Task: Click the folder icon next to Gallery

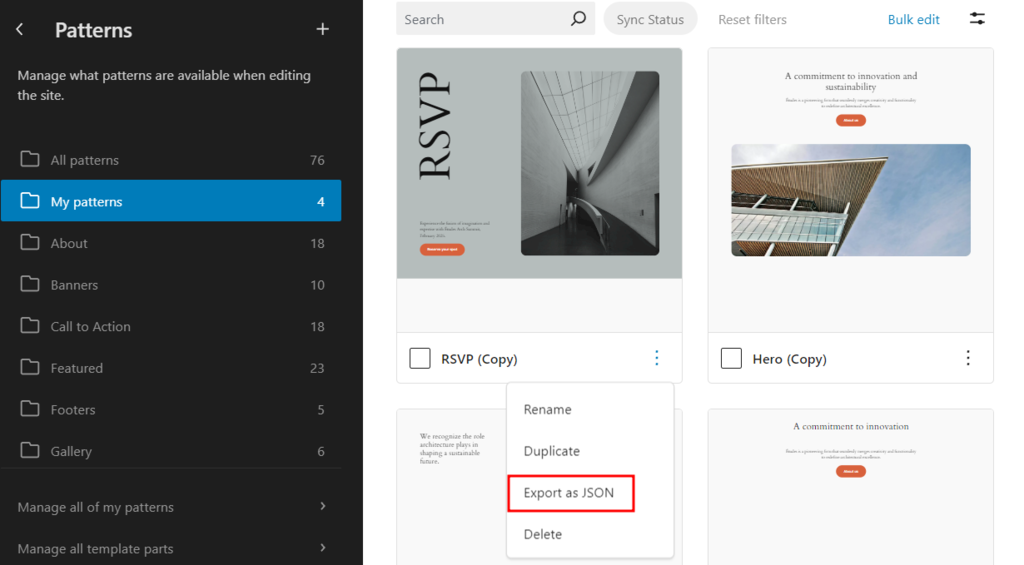Action: pos(30,451)
